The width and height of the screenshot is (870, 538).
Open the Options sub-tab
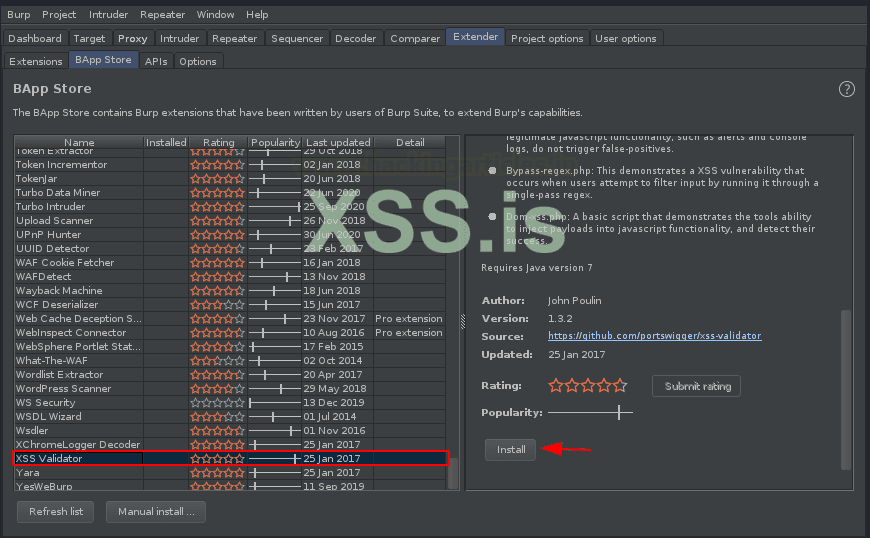198,61
